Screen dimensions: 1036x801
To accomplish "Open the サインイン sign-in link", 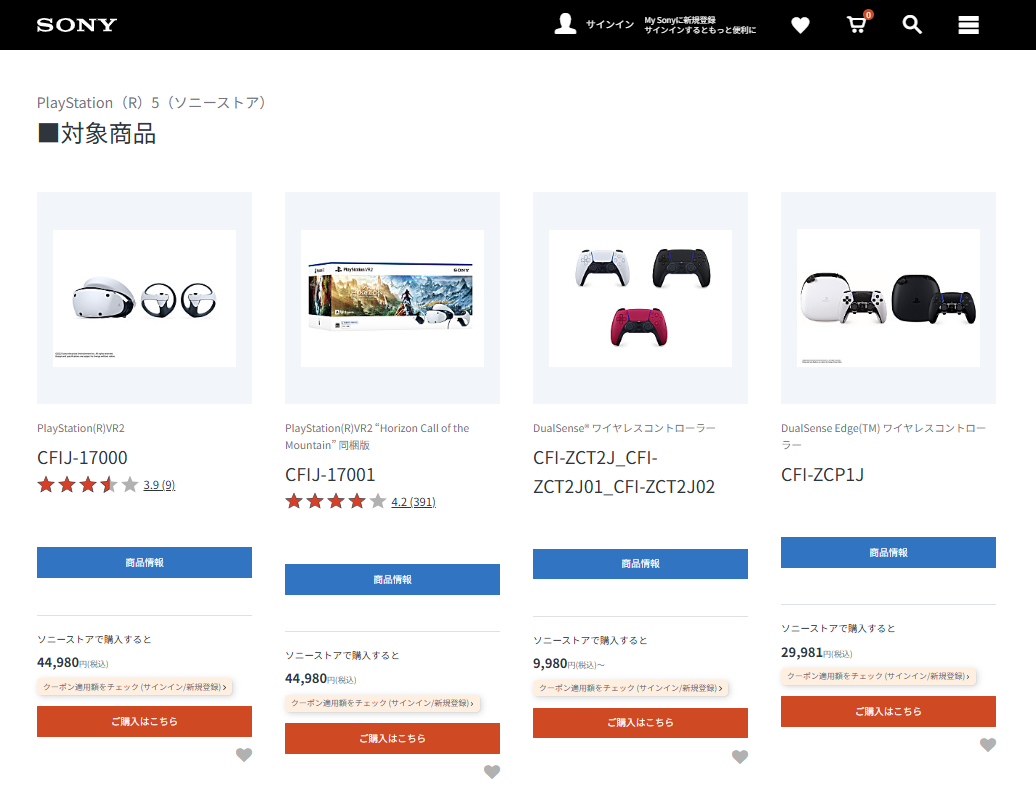I will click(609, 24).
